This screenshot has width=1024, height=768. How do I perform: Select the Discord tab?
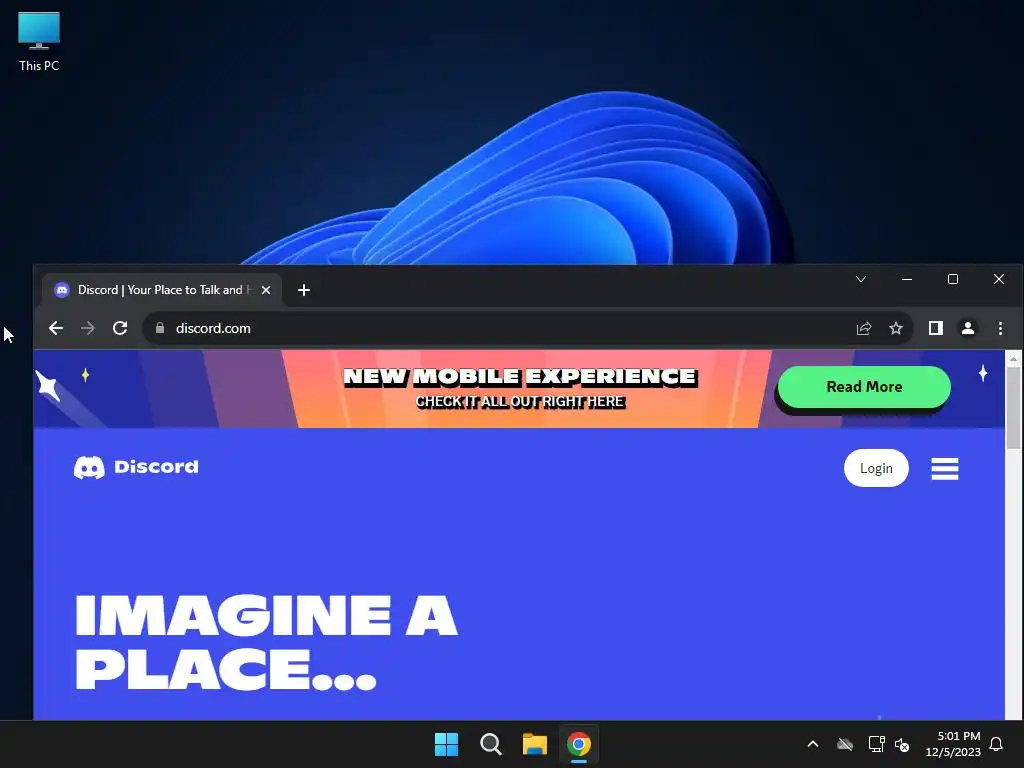pos(161,290)
